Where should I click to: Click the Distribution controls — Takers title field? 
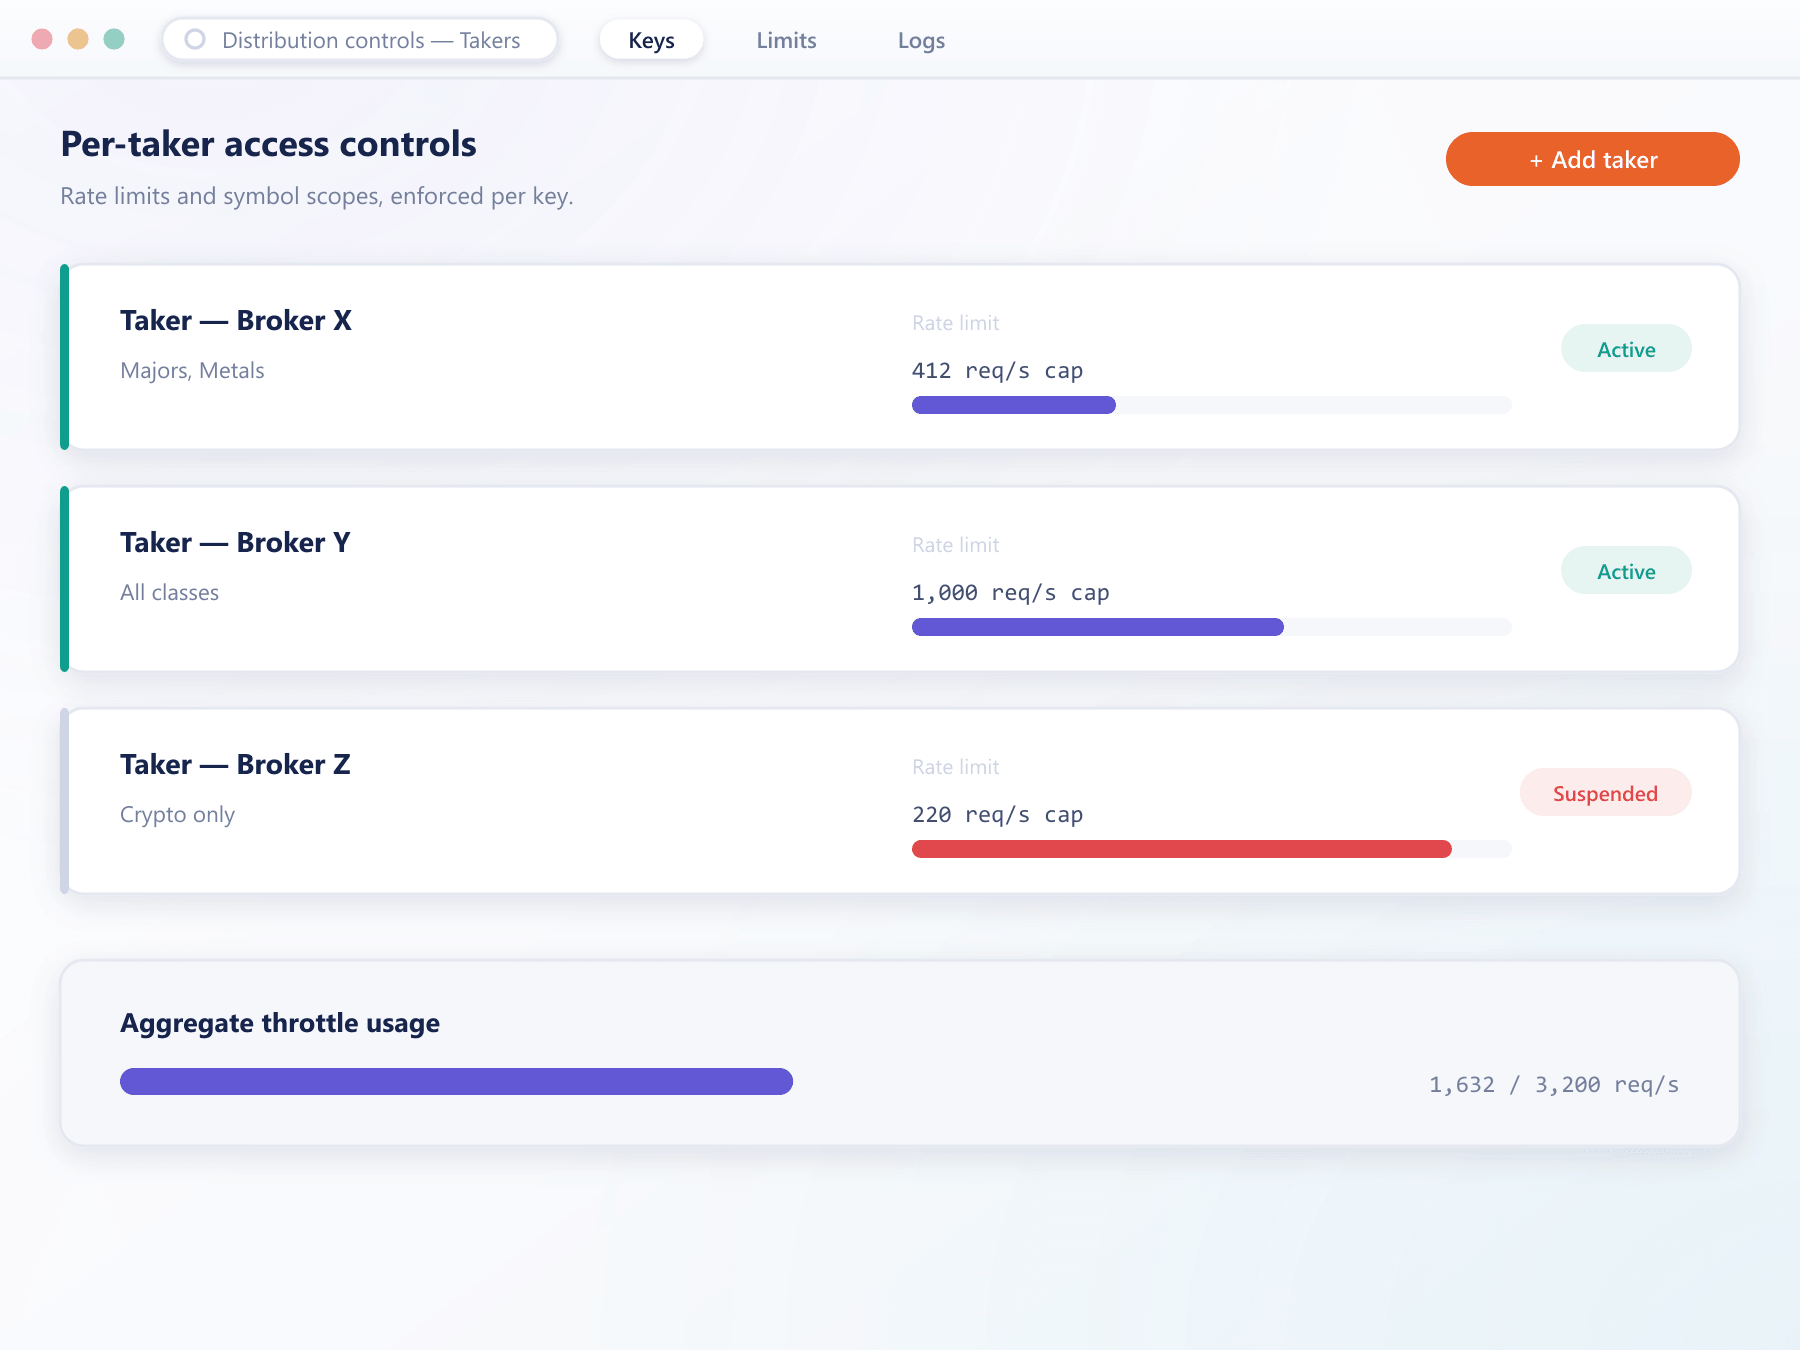[360, 40]
